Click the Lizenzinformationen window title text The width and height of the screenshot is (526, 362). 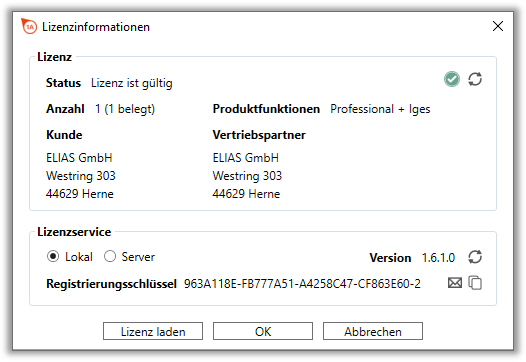pos(96,27)
